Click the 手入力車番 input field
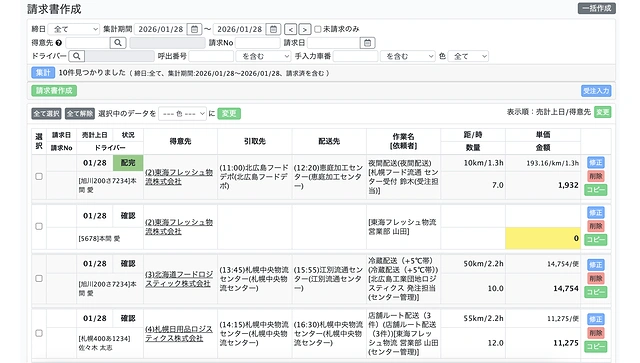Screen dimensions: 640x363 pyautogui.click(x=356, y=56)
